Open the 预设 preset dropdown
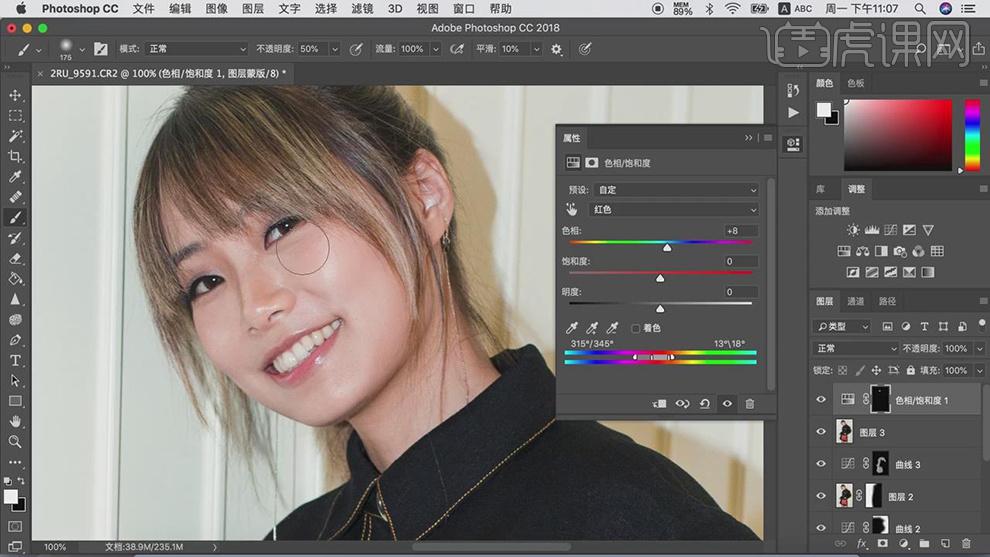The height and width of the screenshot is (557, 990). tap(676, 190)
